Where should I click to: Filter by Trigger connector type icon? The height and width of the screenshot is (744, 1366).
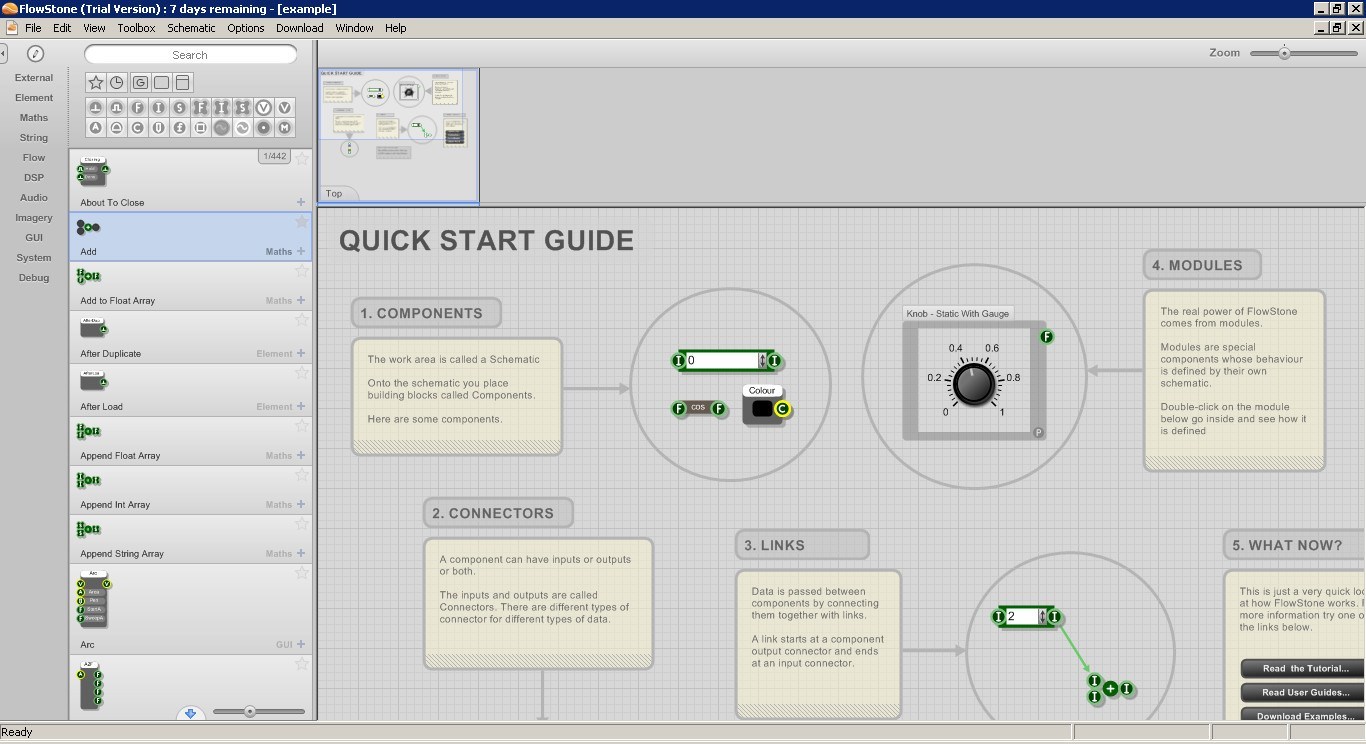[96, 107]
